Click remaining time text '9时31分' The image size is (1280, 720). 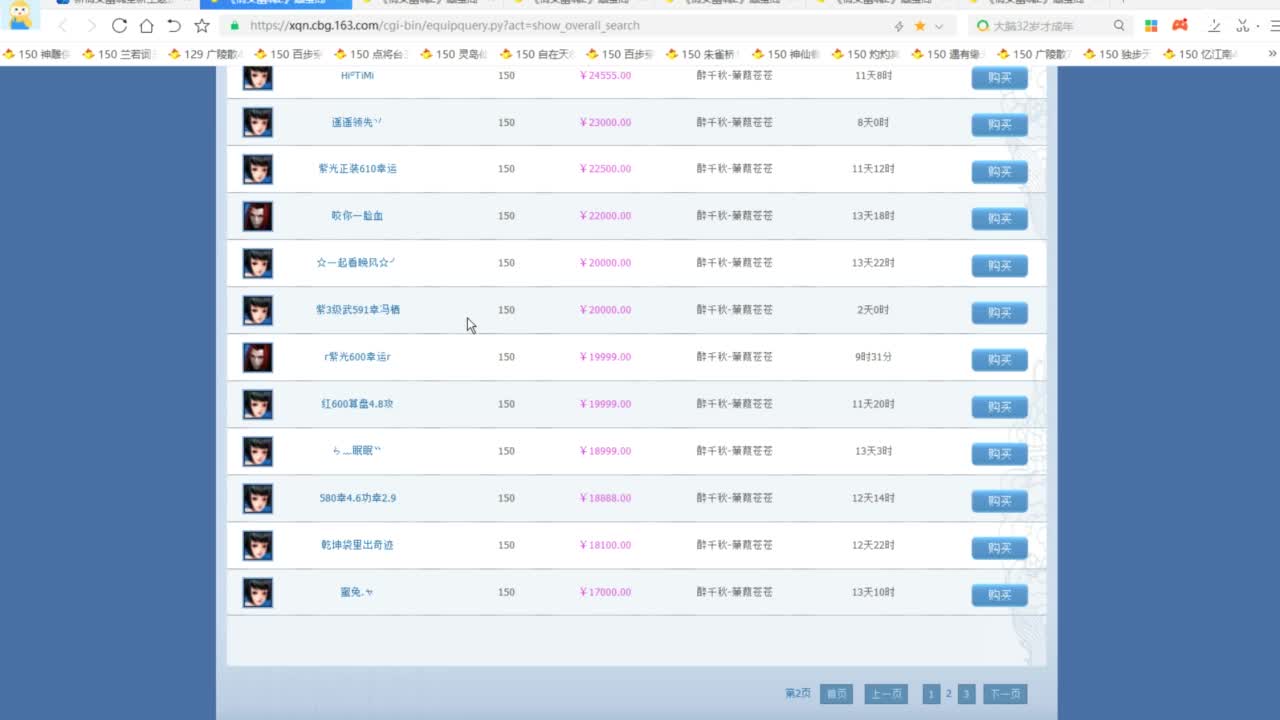(873, 357)
